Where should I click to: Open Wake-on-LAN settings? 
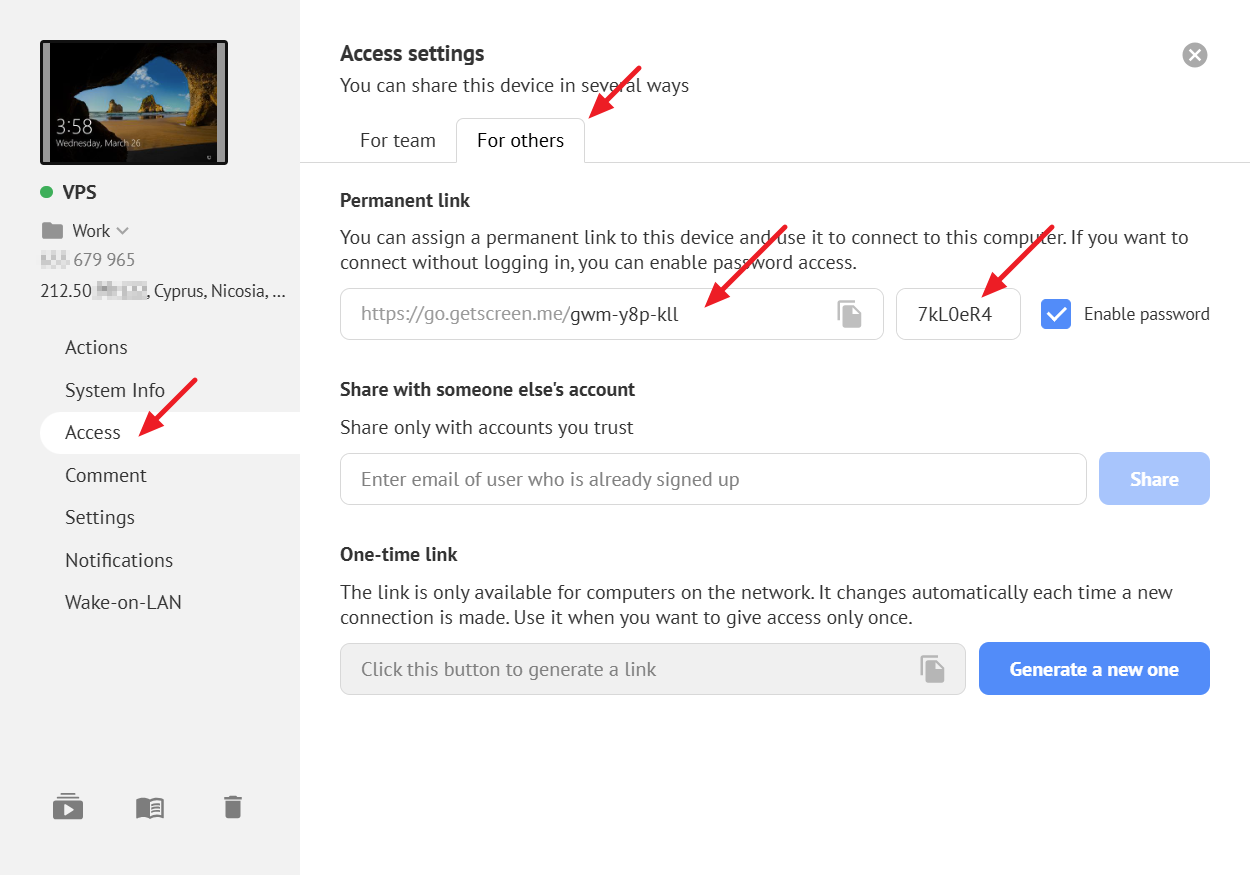point(123,602)
